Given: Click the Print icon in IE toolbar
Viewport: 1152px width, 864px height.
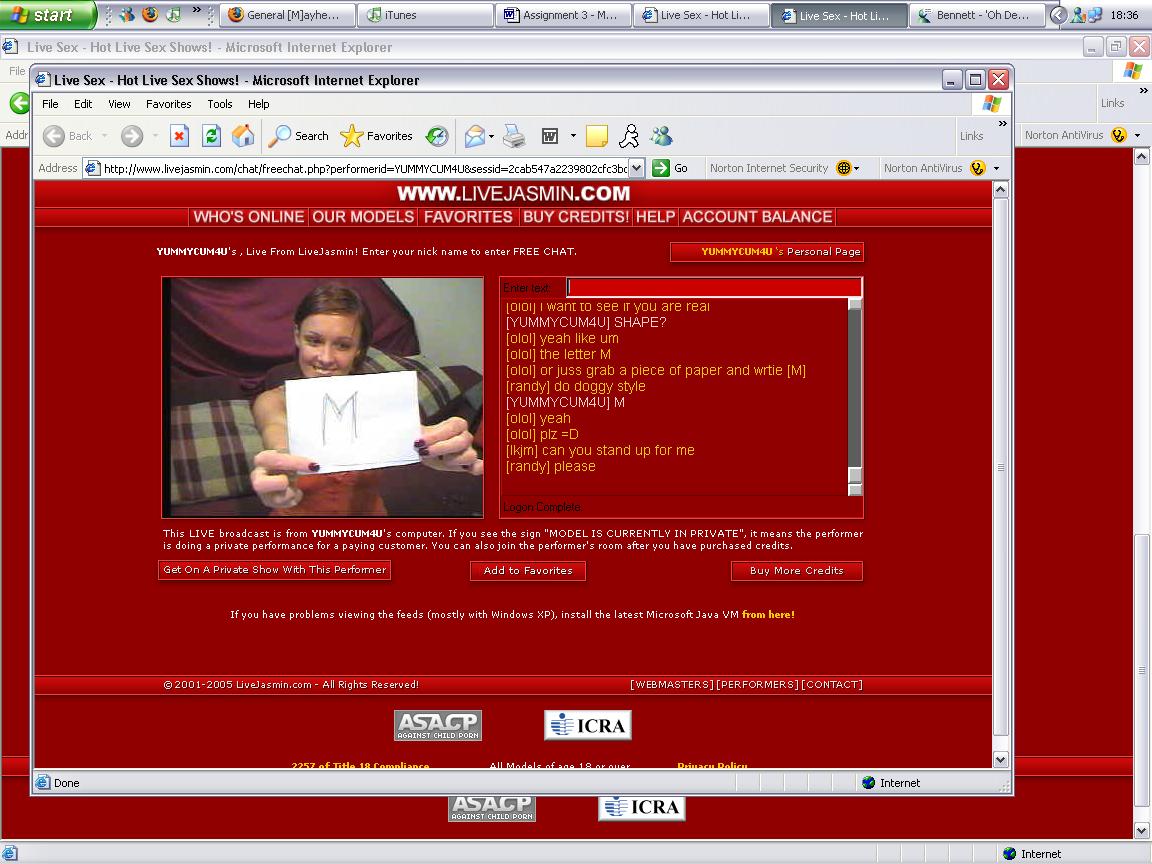Looking at the screenshot, I should pos(514,136).
